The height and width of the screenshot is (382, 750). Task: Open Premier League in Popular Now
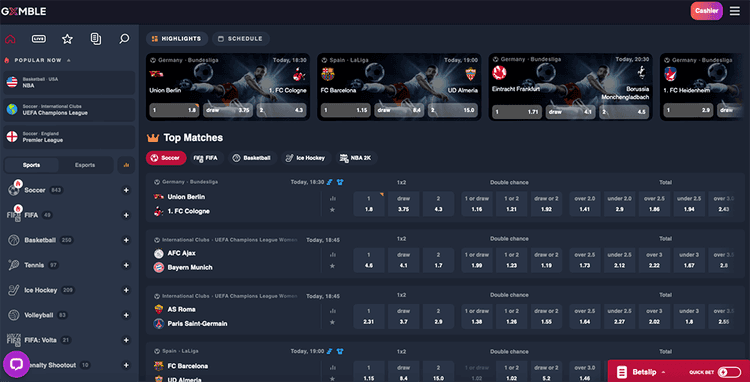(69, 137)
